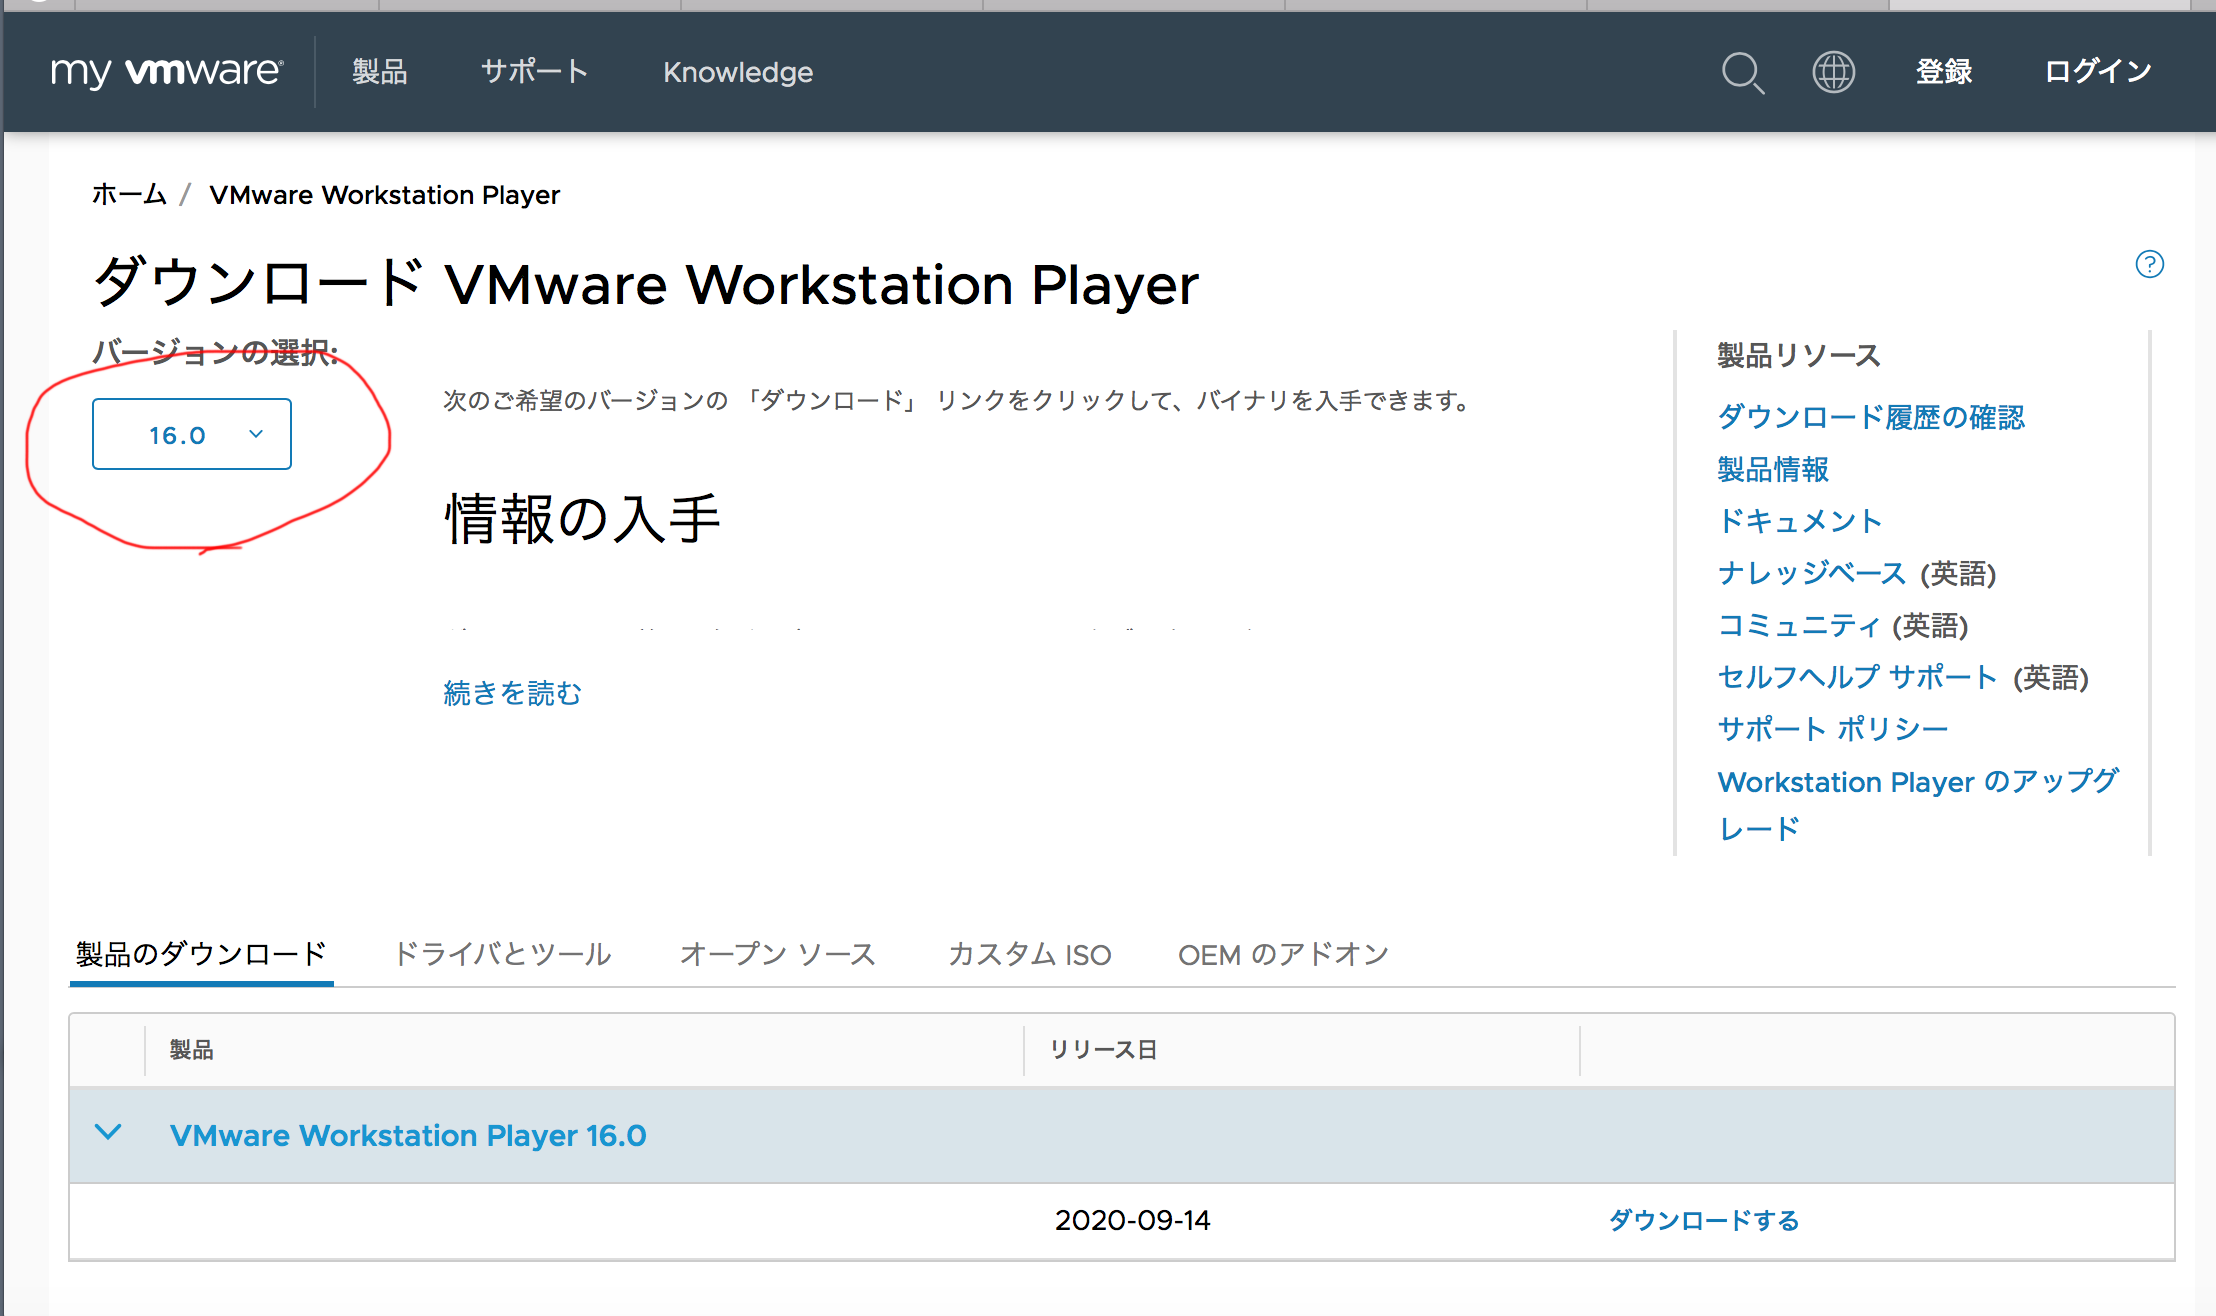Screen dimensions: 2216x1316
Task: Click the 製品 column header
Action: [x=191, y=1049]
